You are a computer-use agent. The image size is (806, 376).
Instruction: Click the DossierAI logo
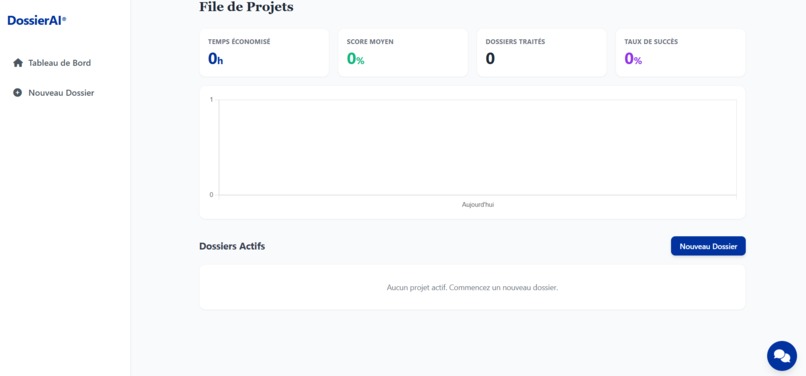point(36,21)
